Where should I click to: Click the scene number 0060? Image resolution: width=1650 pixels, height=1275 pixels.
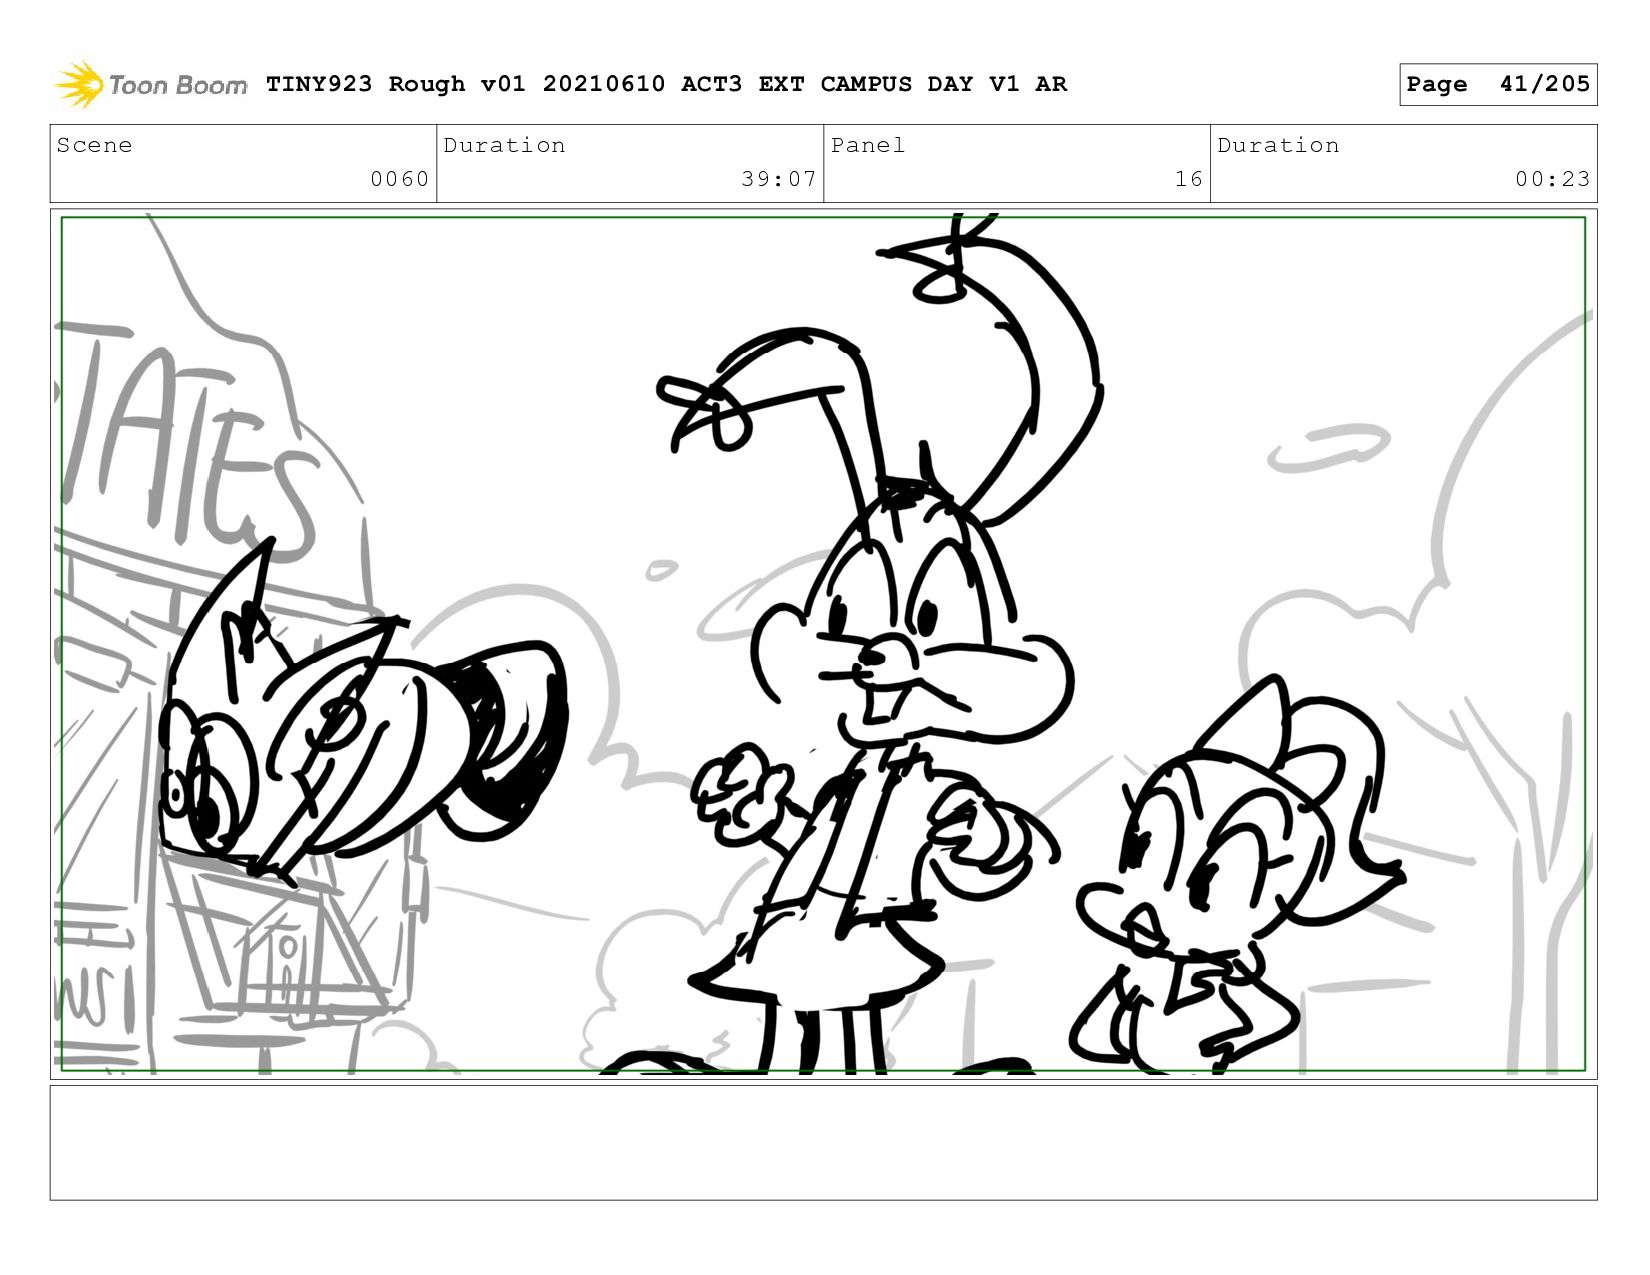(399, 179)
